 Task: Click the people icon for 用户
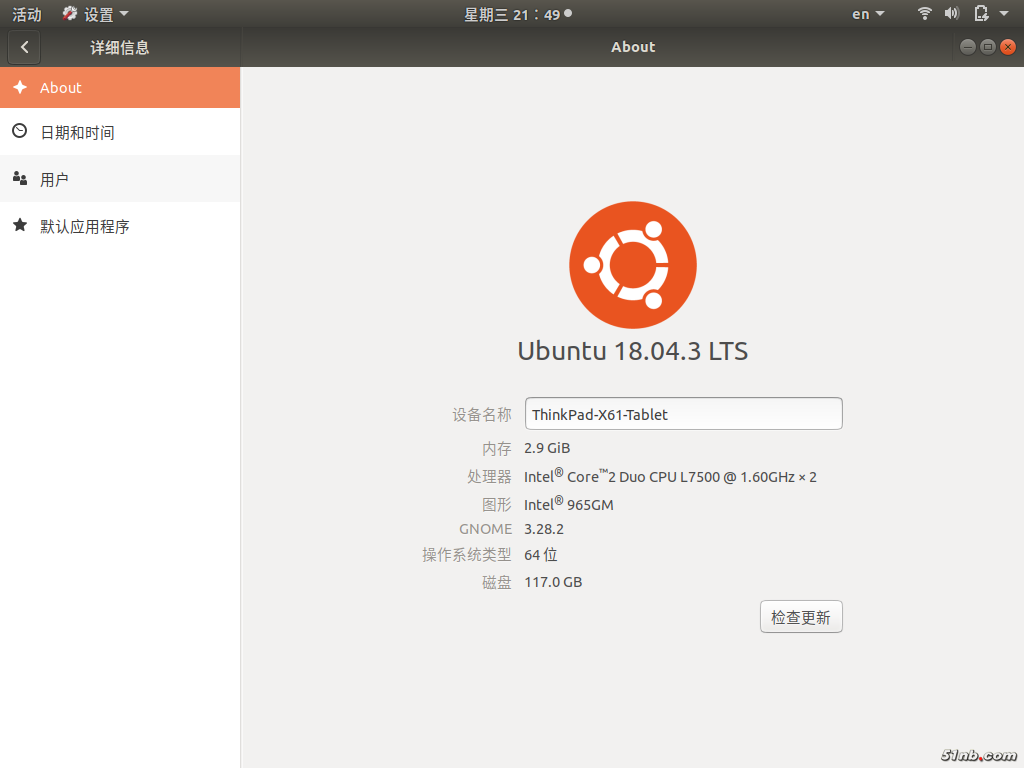pos(19,179)
